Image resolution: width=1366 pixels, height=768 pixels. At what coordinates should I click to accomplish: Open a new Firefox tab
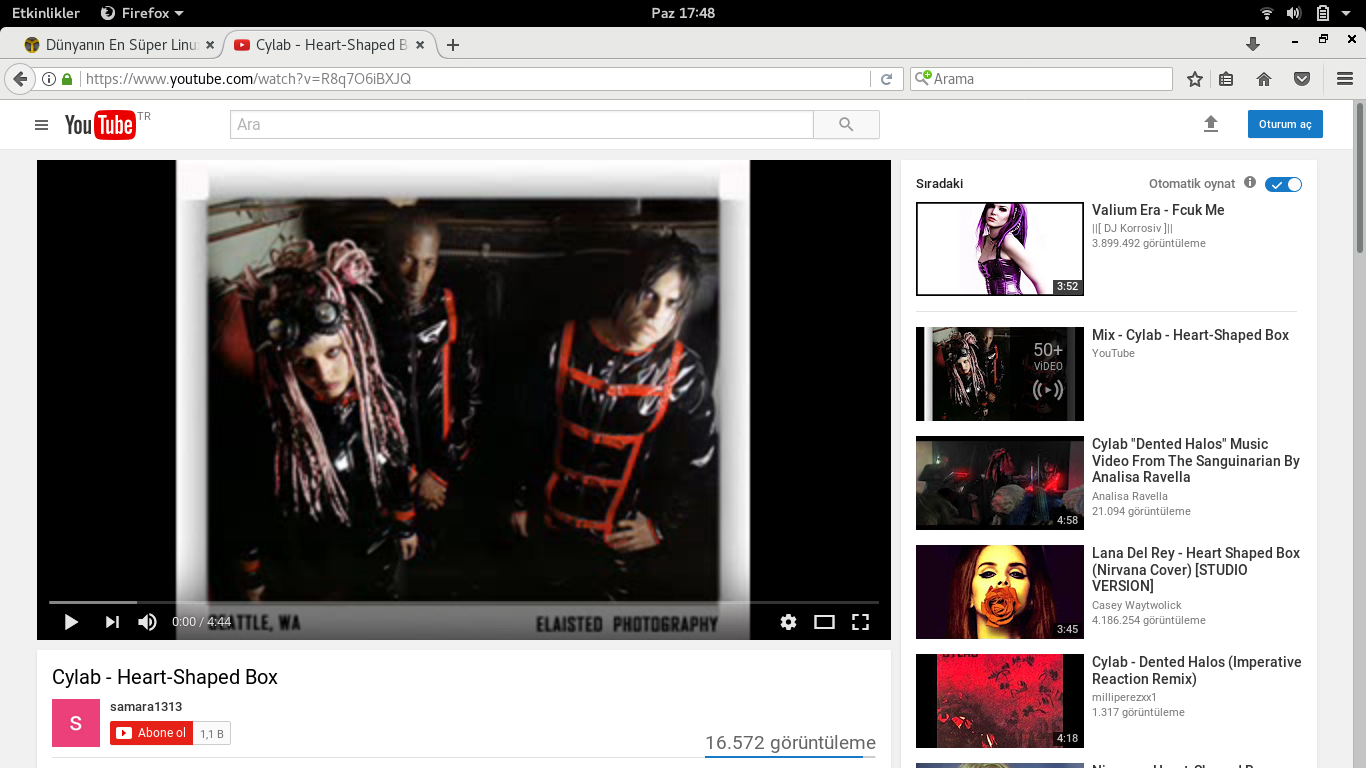453,45
